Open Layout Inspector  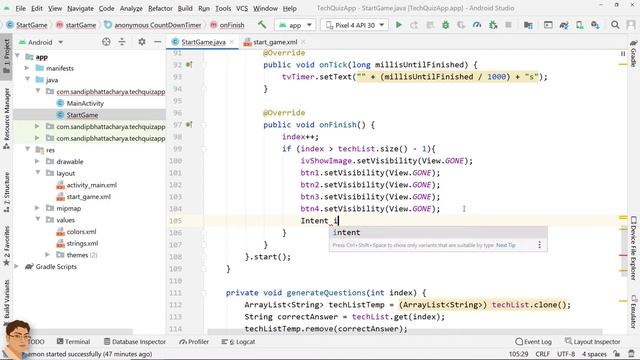[x=593, y=342]
